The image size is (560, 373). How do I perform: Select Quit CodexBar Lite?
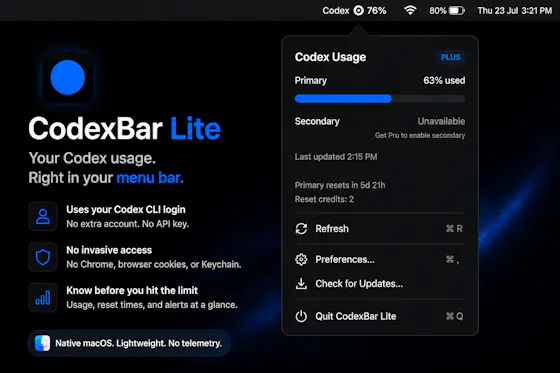[x=380, y=316]
